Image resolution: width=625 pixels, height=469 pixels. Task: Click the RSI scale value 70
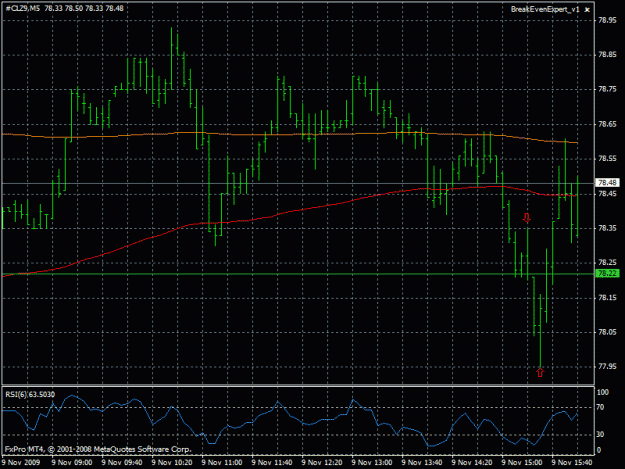click(600, 407)
